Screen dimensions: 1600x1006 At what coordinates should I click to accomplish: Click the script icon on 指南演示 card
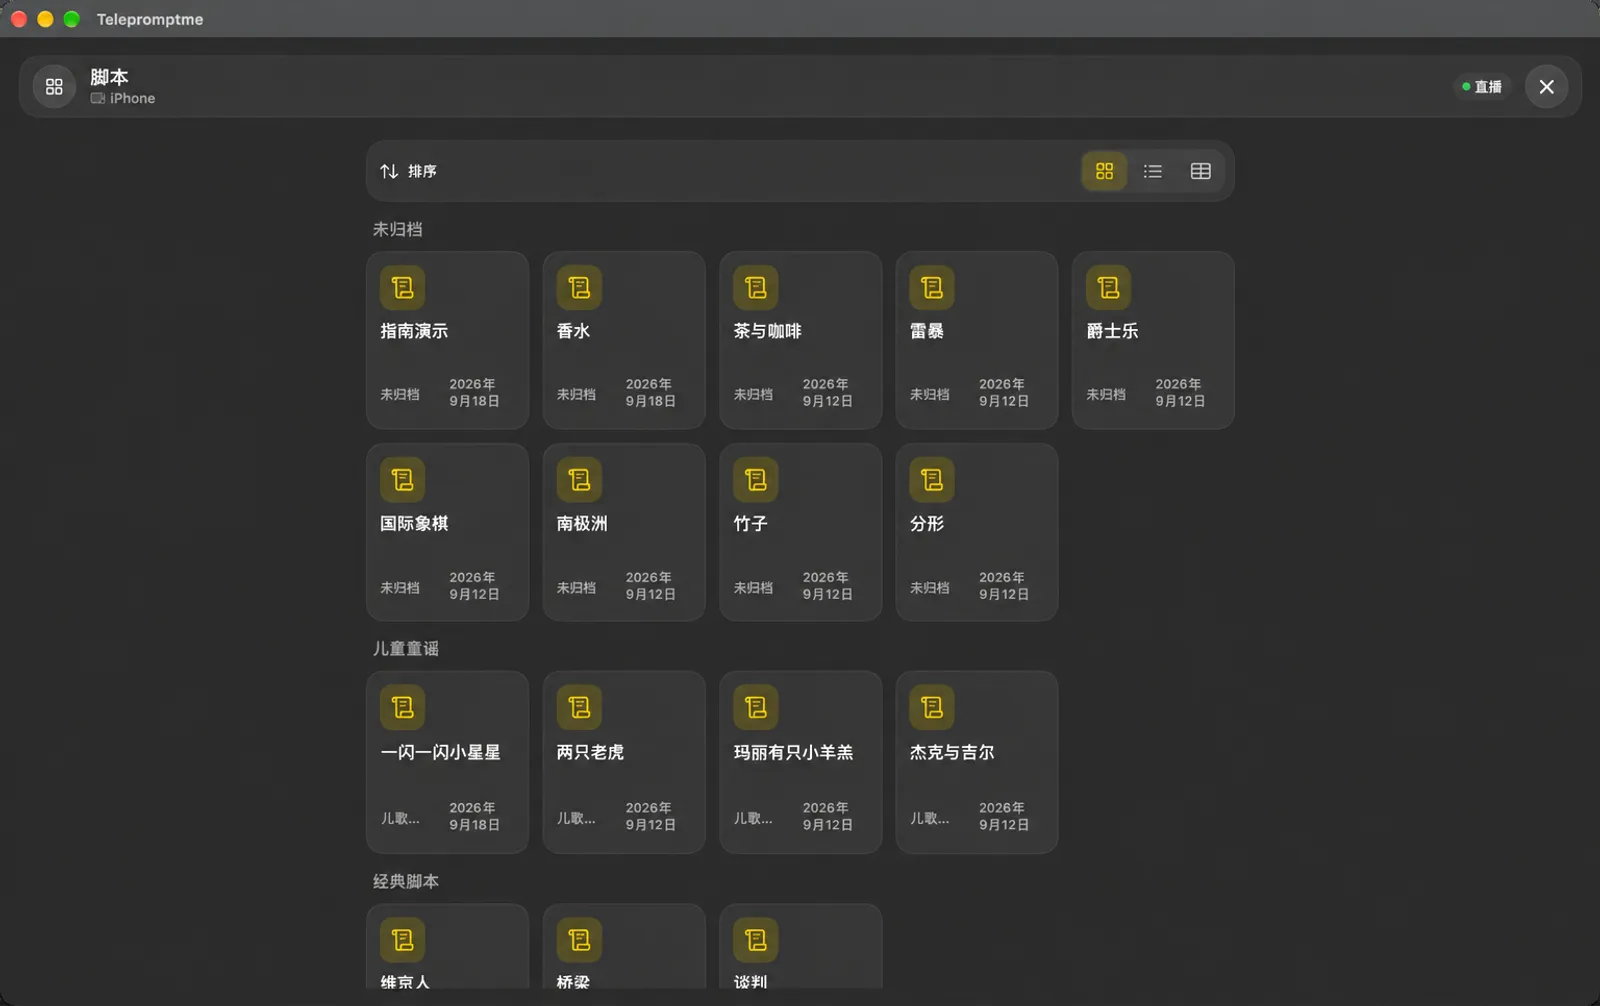click(x=402, y=288)
